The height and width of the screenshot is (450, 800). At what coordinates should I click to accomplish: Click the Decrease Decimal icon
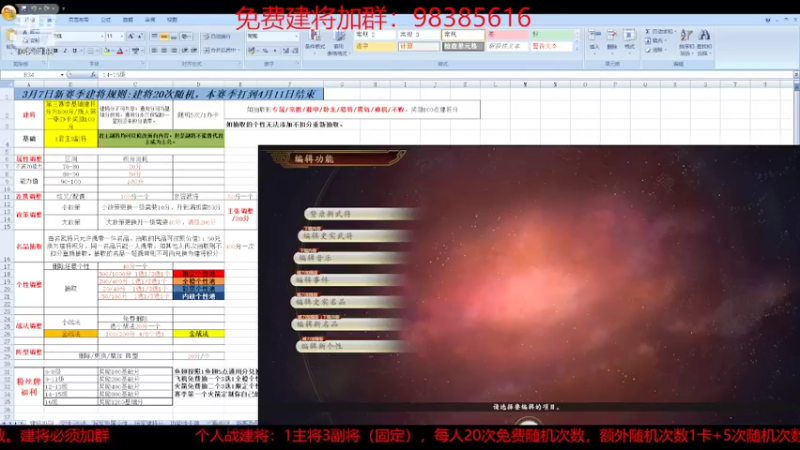[x=295, y=51]
